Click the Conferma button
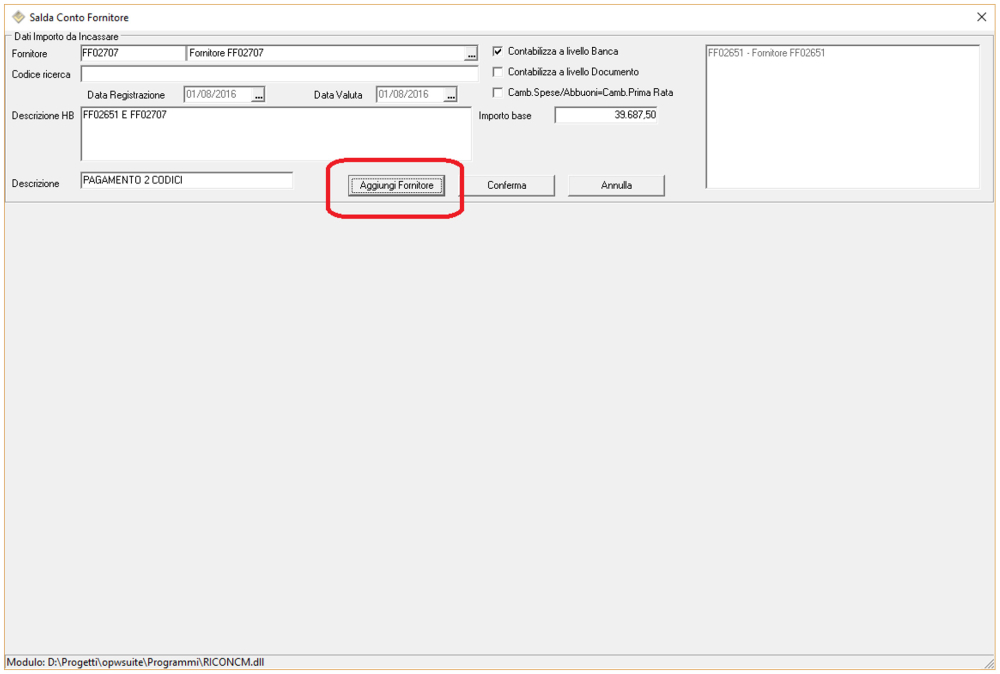 [x=507, y=185]
